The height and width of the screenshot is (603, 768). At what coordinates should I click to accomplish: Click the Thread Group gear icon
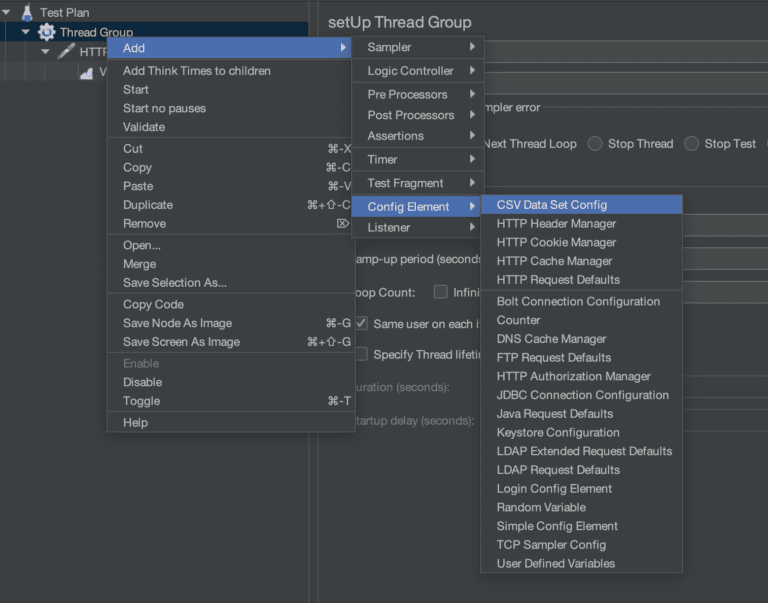(46, 32)
